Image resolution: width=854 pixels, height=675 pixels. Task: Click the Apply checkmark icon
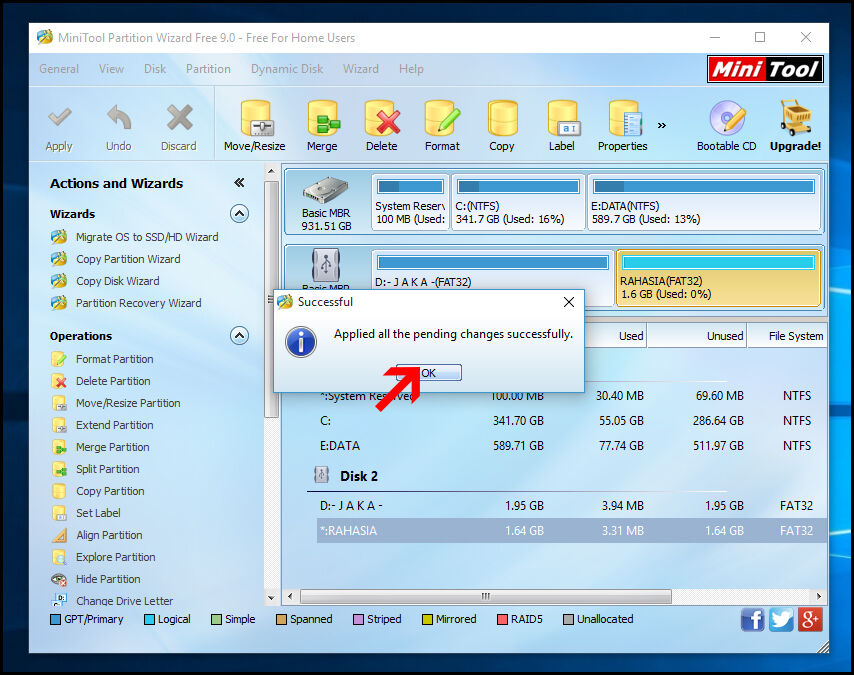click(x=59, y=117)
